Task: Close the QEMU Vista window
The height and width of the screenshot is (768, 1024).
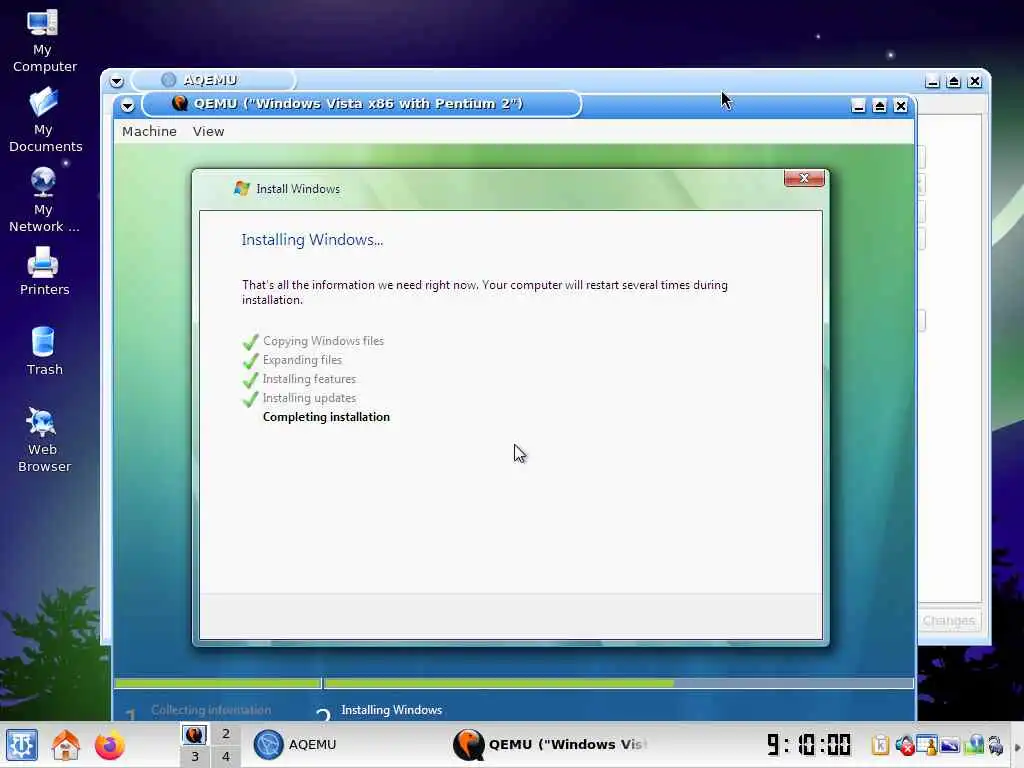Action: (x=901, y=106)
